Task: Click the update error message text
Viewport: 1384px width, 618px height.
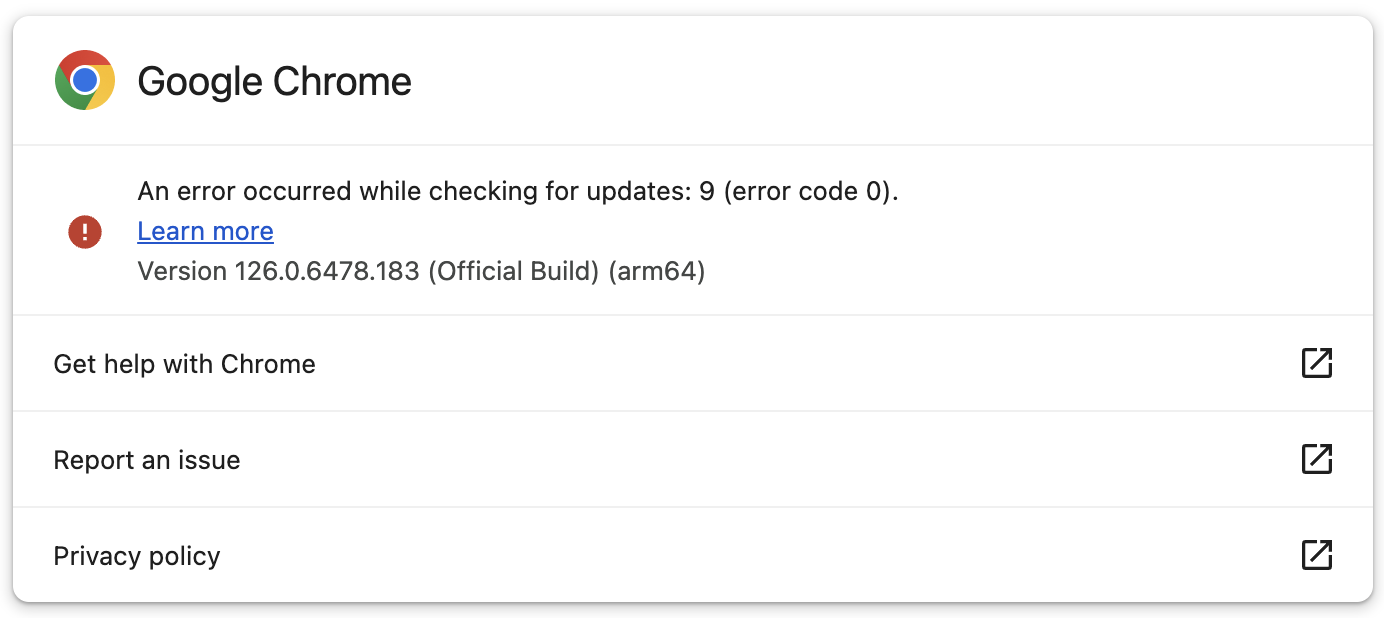Action: [517, 191]
